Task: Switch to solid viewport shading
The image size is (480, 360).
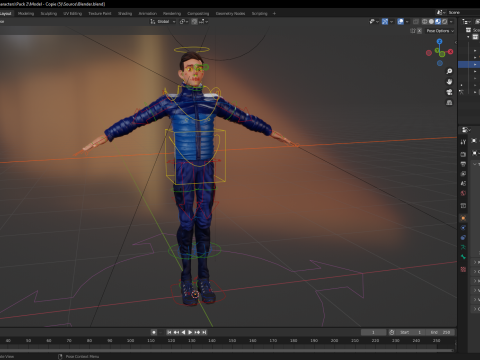Action: pos(431,22)
